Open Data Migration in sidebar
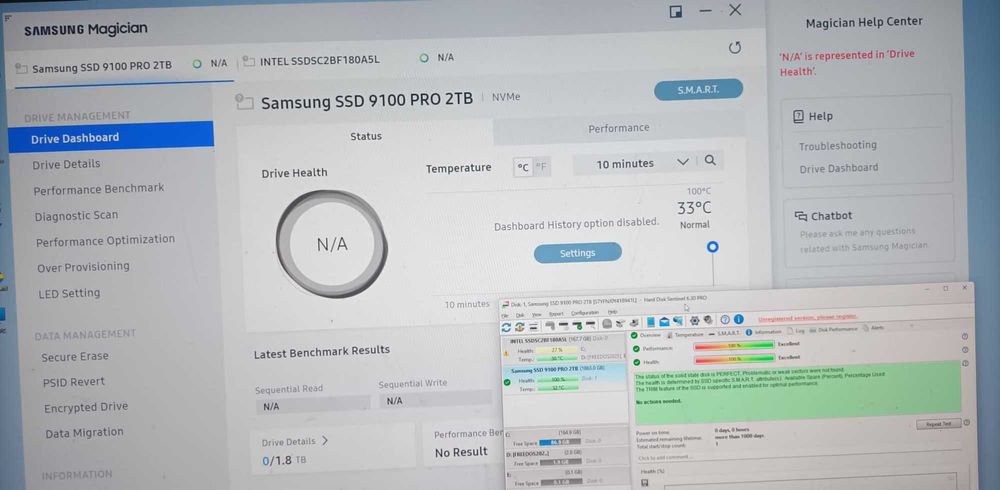Image resolution: width=1000 pixels, height=490 pixels. (x=84, y=433)
